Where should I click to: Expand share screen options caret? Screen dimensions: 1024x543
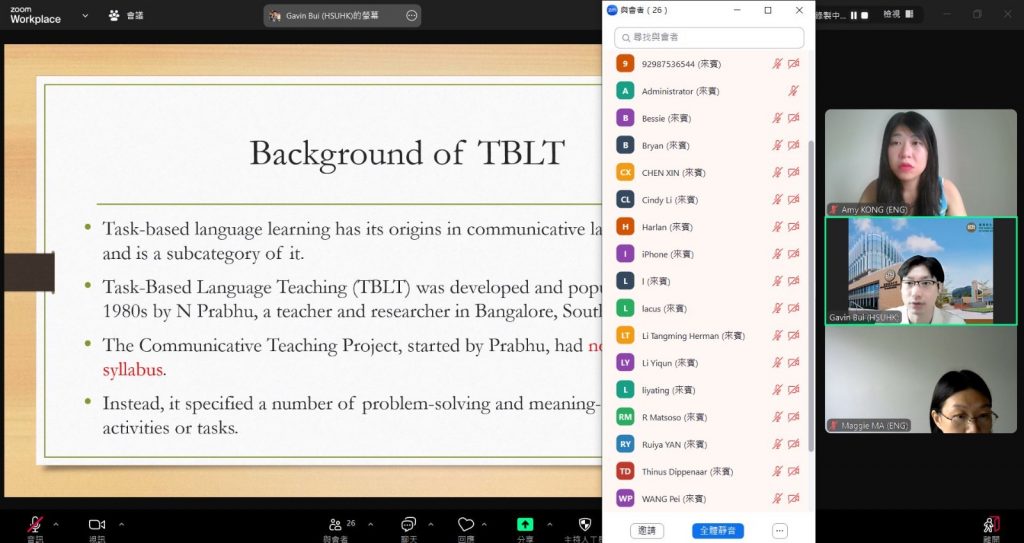tap(549, 524)
